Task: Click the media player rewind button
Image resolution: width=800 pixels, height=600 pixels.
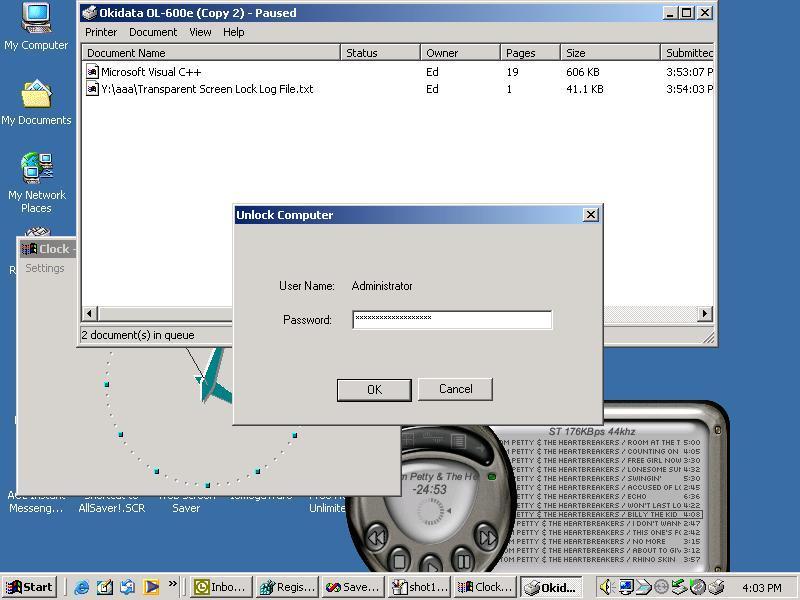Action: tap(377, 537)
